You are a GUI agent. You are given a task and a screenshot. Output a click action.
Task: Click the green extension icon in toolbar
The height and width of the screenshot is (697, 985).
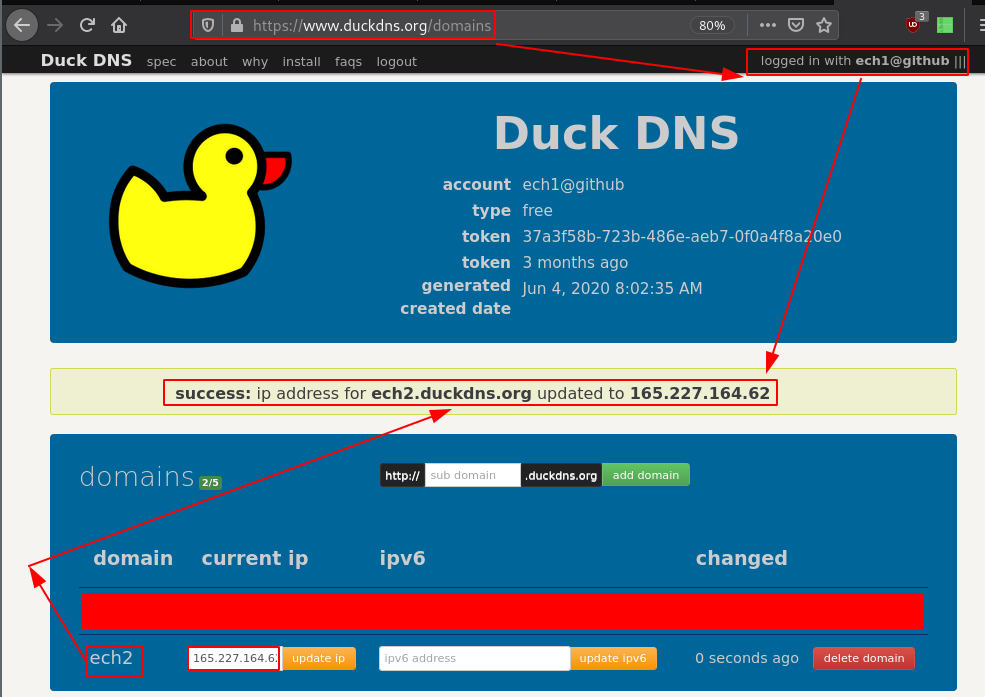[x=945, y=25]
